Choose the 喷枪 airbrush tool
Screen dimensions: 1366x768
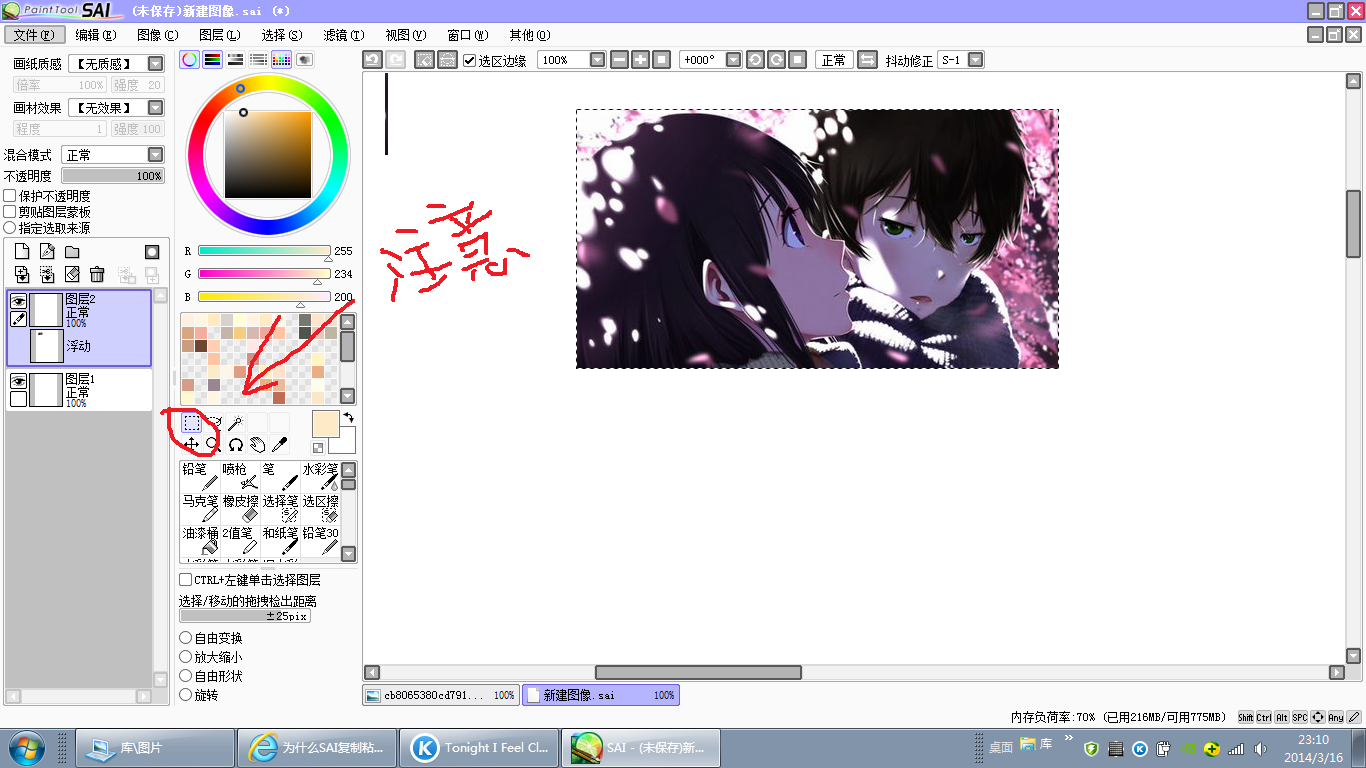click(240, 477)
